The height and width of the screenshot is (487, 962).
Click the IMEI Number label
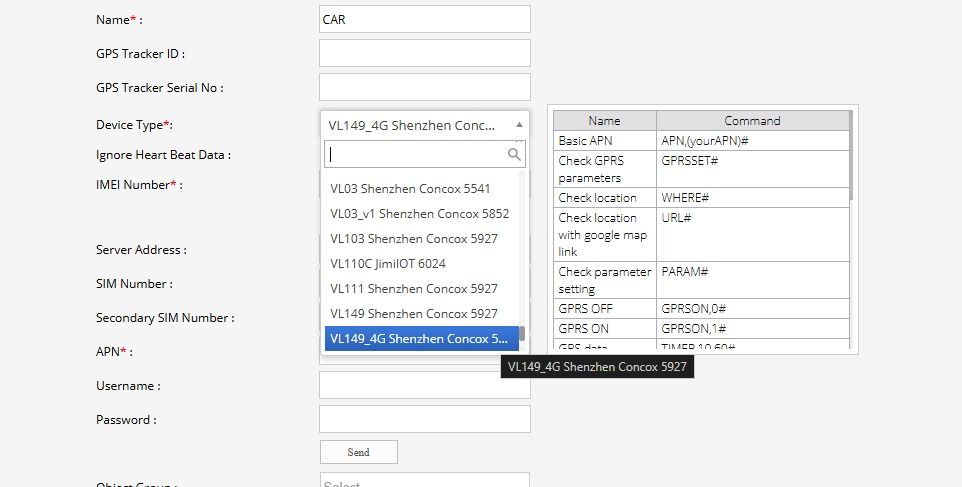click(x=139, y=185)
